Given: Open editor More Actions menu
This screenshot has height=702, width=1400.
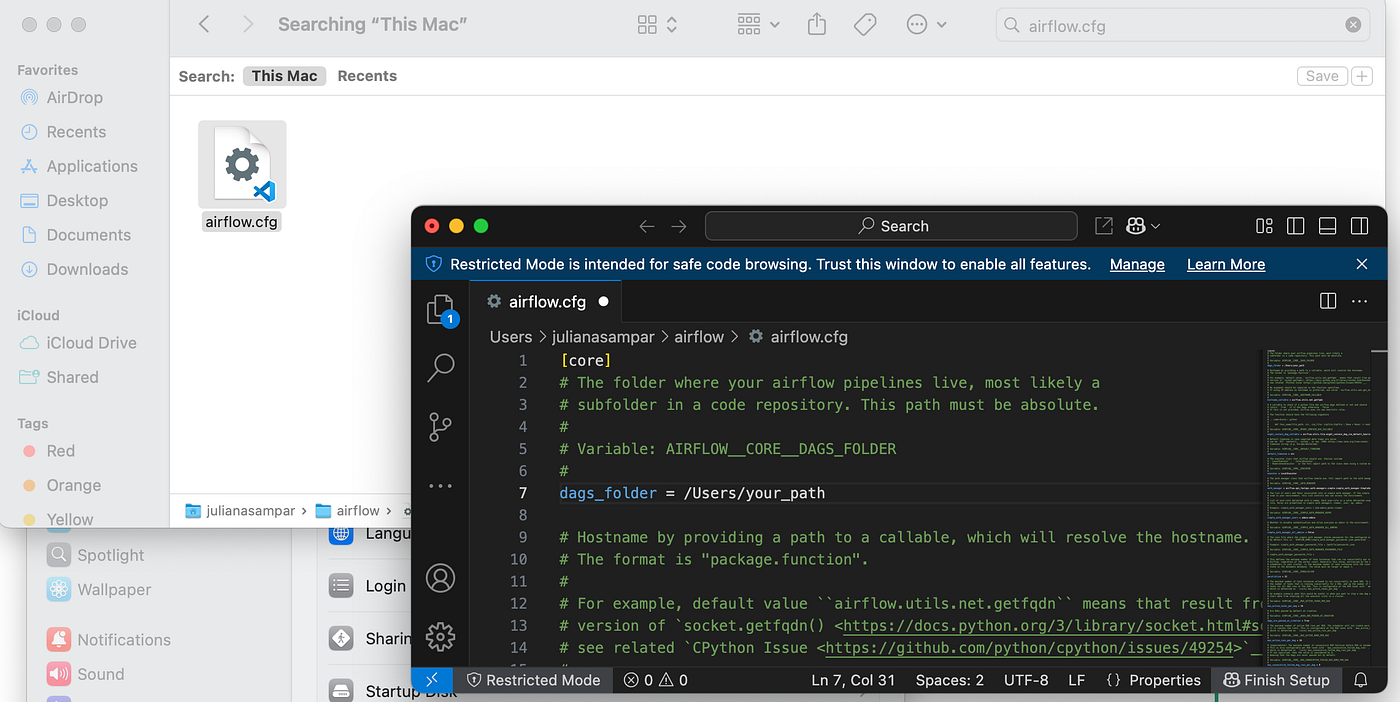Looking at the screenshot, I should [1359, 301].
